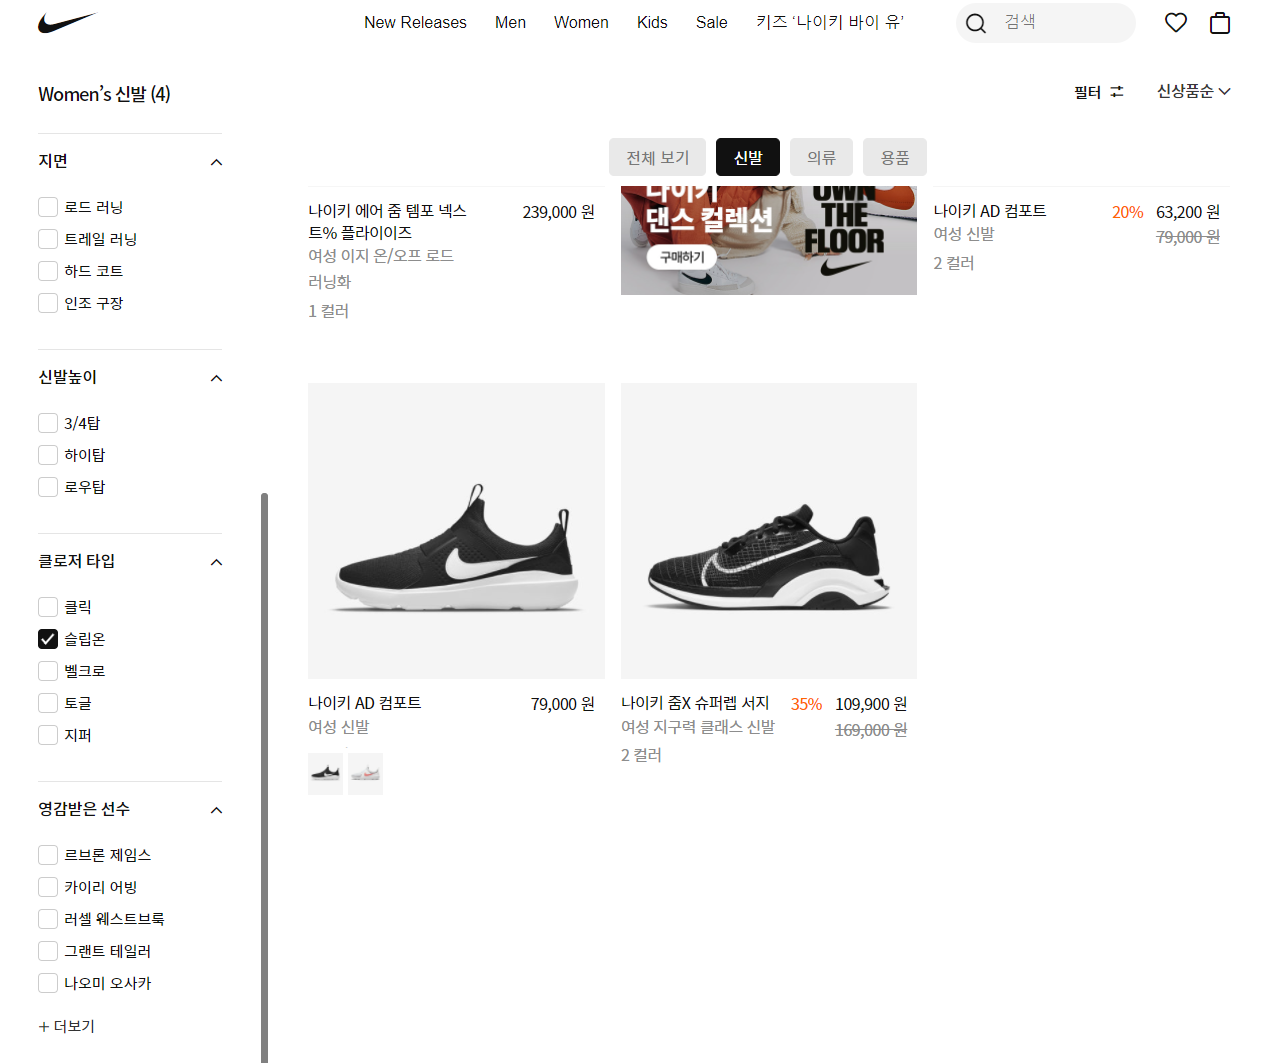This screenshot has height=1063, width=1273.
Task: Open the Women menu
Action: [581, 22]
